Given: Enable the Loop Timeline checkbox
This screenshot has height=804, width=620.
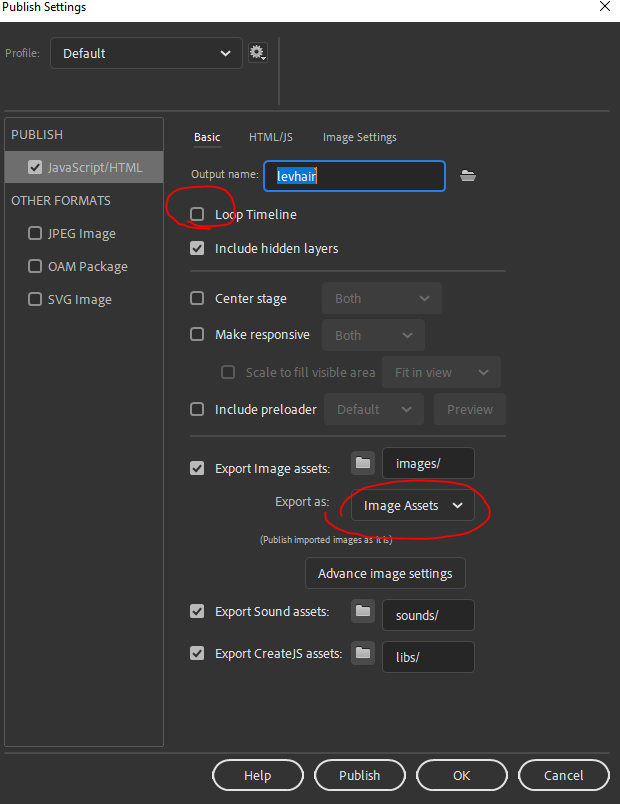Looking at the screenshot, I should pyautogui.click(x=197, y=214).
